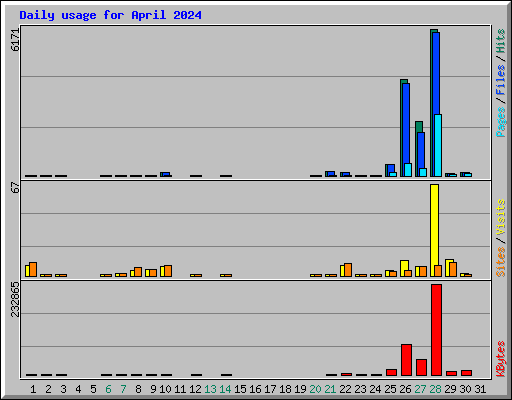Select the red KBytes bar for day 27
512x400 pixels.
point(421,367)
